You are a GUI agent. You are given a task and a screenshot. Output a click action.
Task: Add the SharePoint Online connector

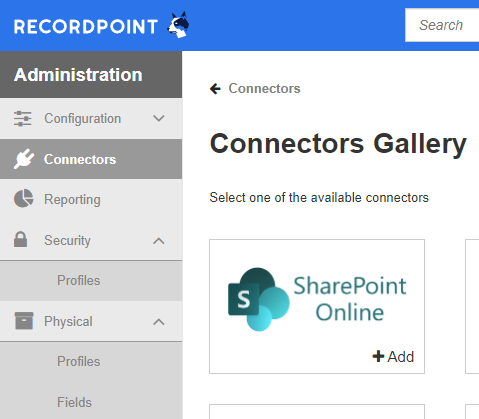pyautogui.click(x=393, y=357)
